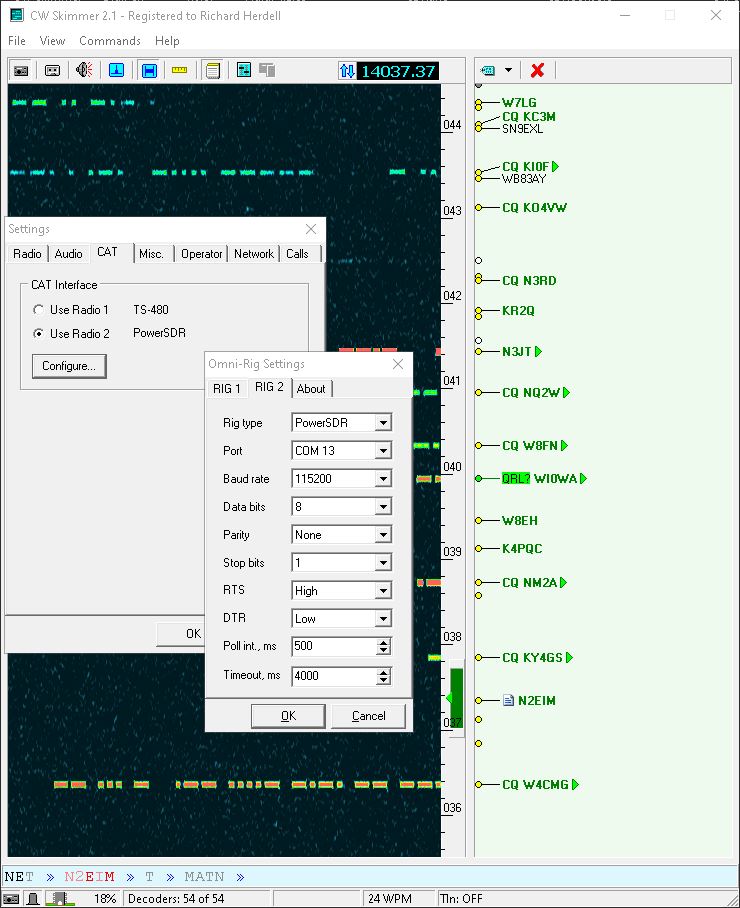Open the Parity dropdown
The height and width of the screenshot is (908, 740).
(383, 534)
